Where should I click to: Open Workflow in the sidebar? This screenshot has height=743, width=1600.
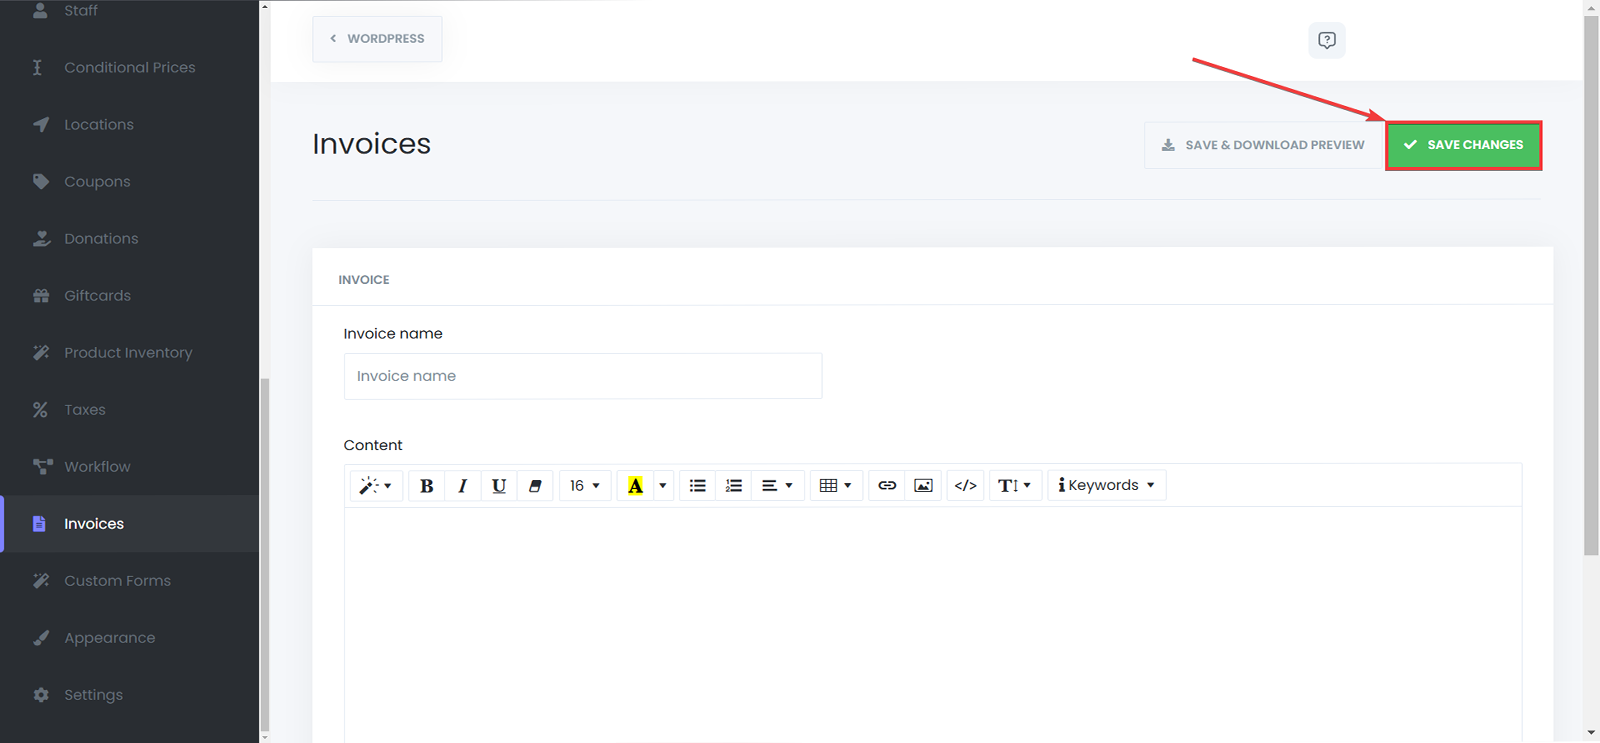click(x=97, y=467)
